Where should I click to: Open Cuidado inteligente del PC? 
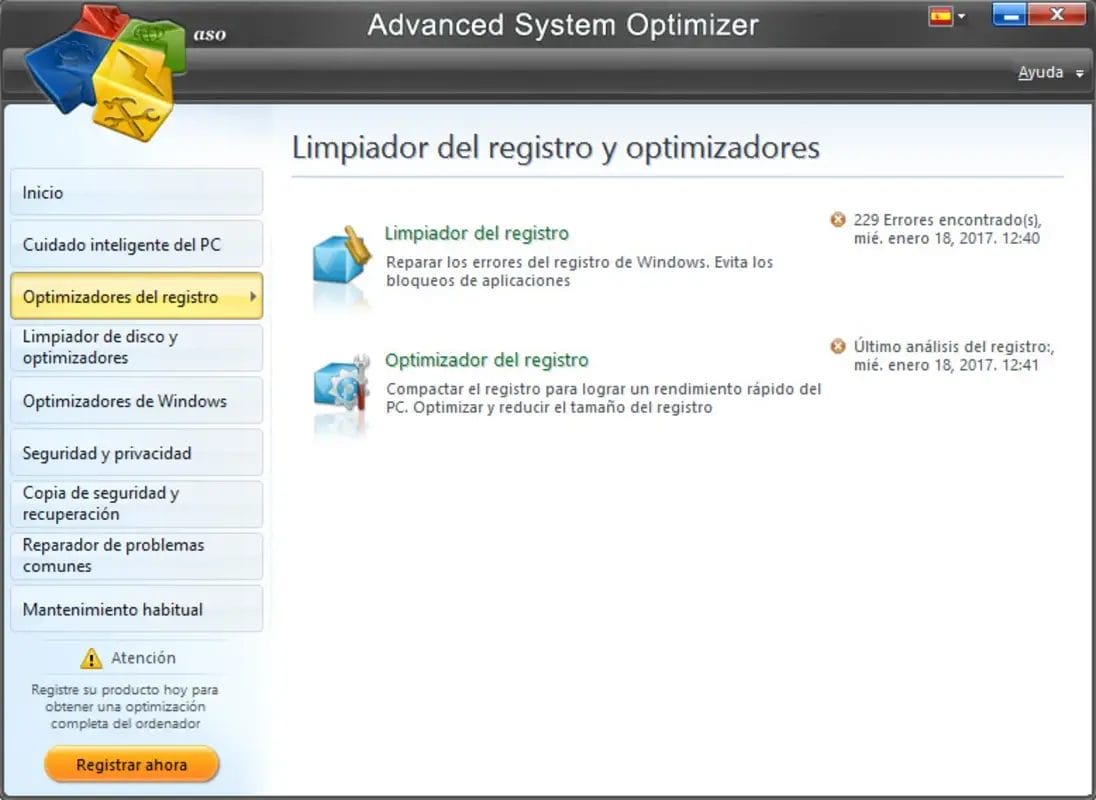click(x=136, y=244)
